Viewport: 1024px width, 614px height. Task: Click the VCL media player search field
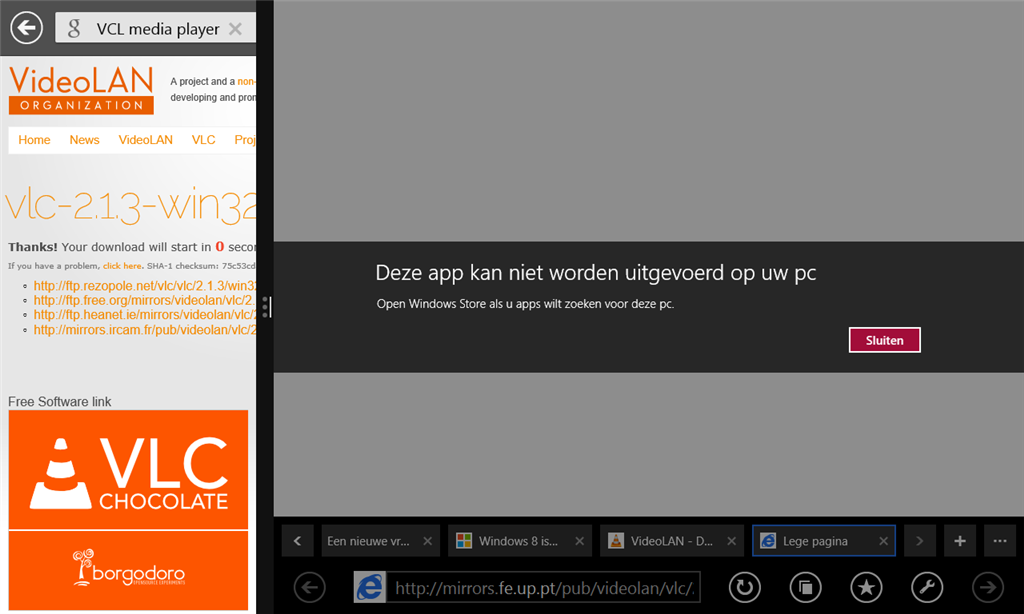[x=155, y=29]
